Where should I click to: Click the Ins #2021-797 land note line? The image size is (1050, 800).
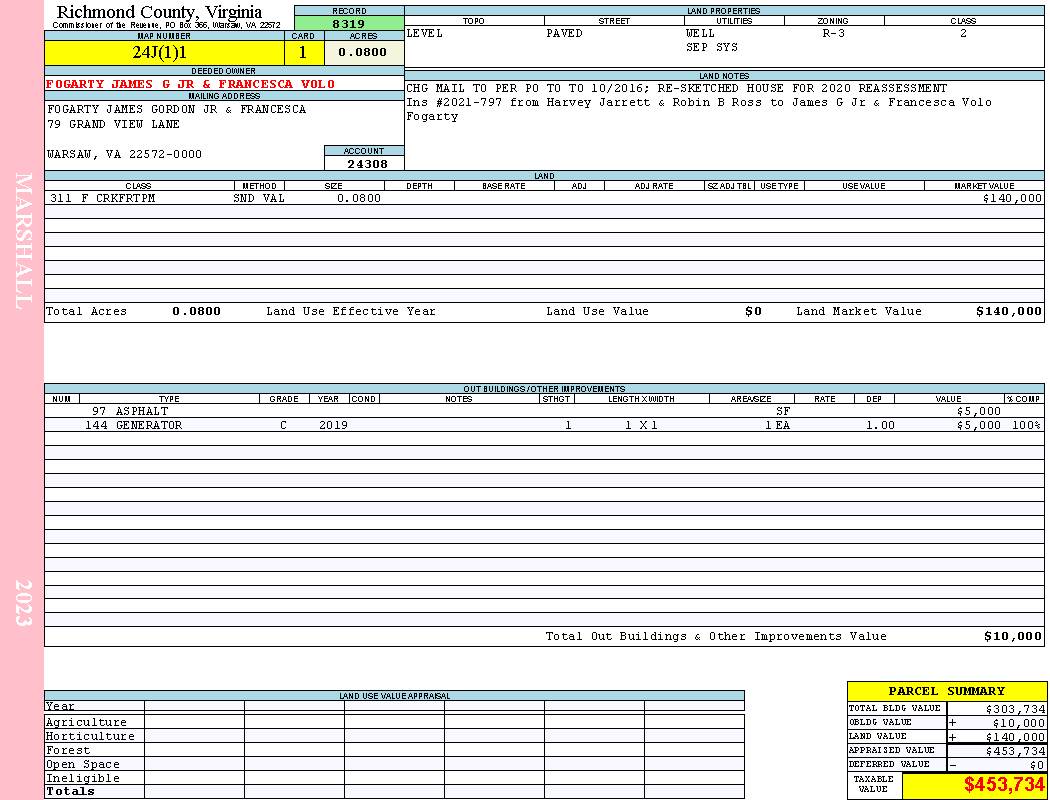click(698, 102)
